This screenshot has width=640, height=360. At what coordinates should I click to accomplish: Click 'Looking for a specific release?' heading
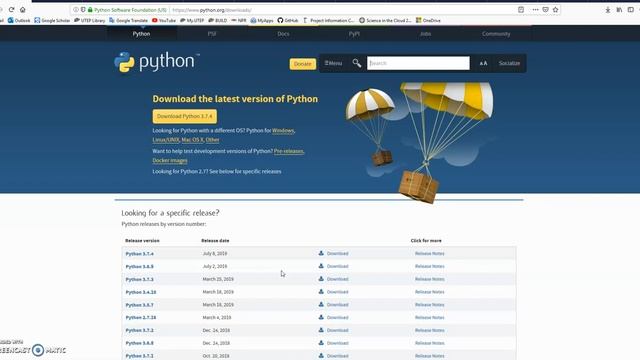[x=170, y=213]
